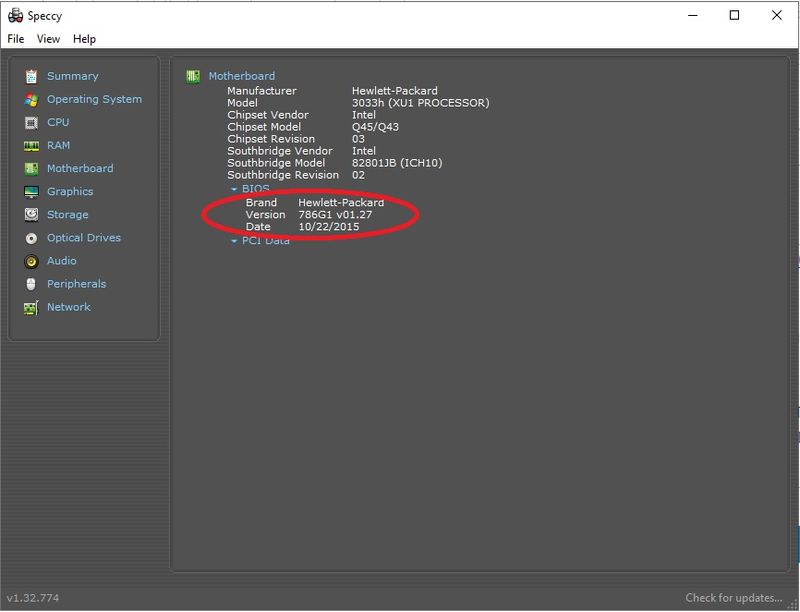Viewport: 800px width, 612px height.
Task: Click the Optical Drives disc icon
Action: [x=31, y=238]
